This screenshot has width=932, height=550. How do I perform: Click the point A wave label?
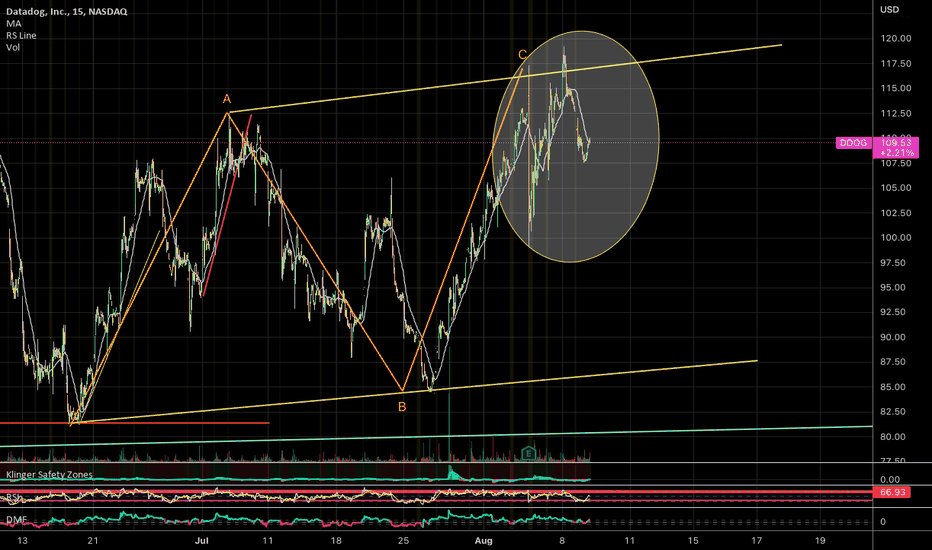(226, 99)
